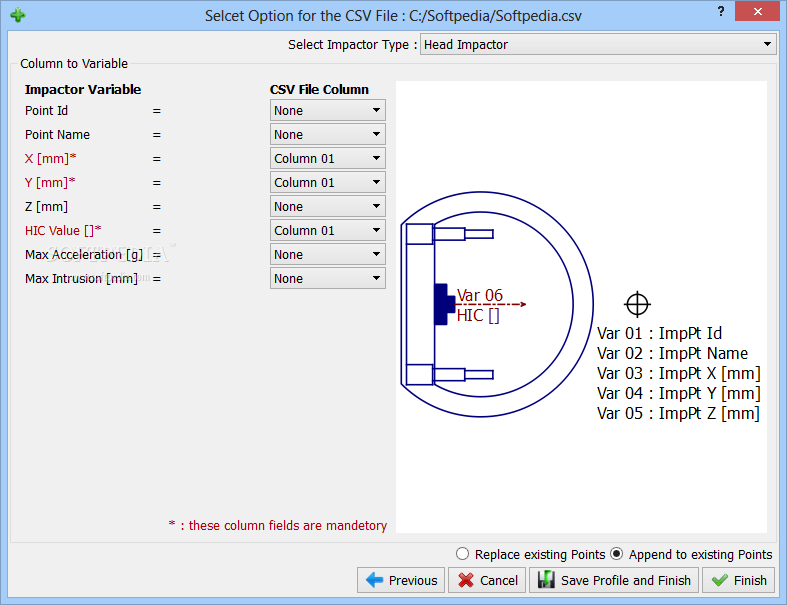Click the green plus app icon in title bar

(x=18, y=15)
